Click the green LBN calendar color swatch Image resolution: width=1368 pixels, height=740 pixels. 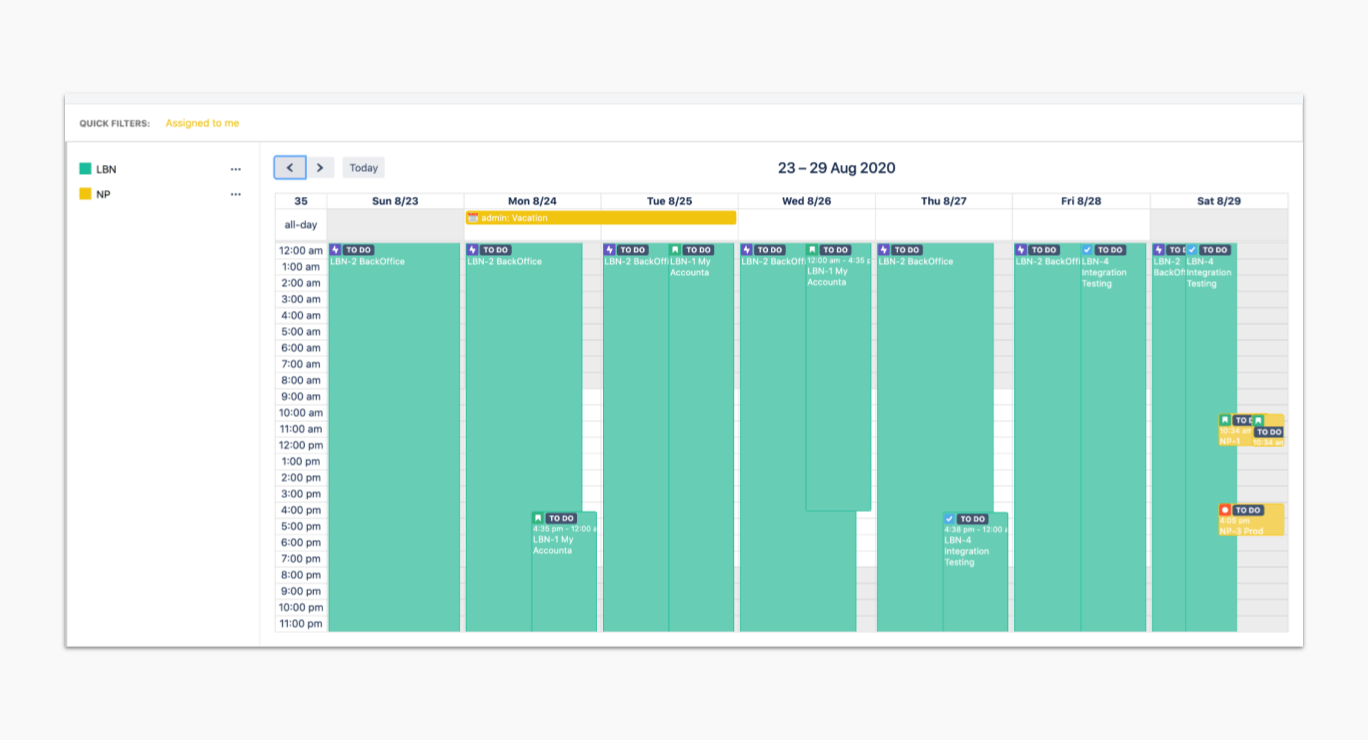(85, 169)
